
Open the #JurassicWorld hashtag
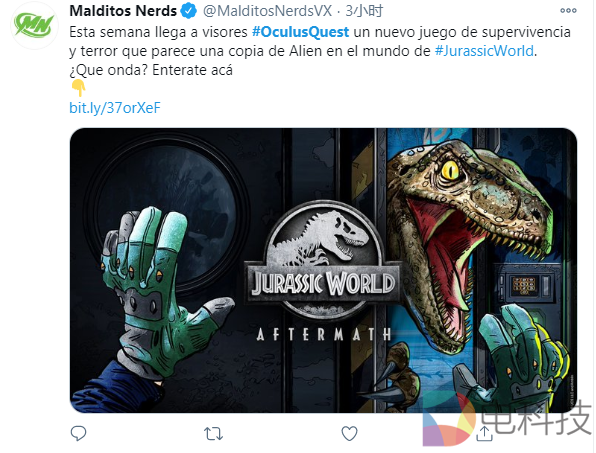484,51
